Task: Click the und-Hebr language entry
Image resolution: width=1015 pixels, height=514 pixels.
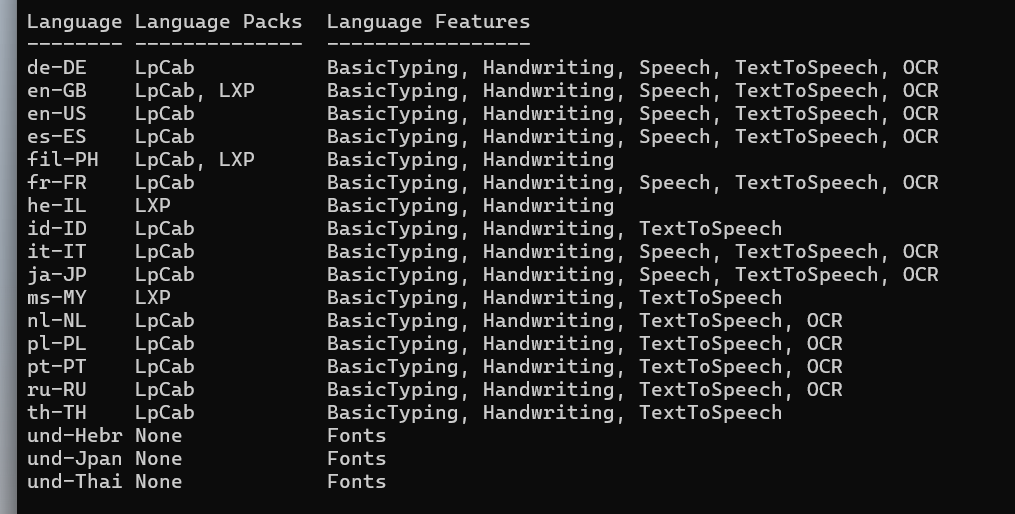Action: click(x=74, y=435)
